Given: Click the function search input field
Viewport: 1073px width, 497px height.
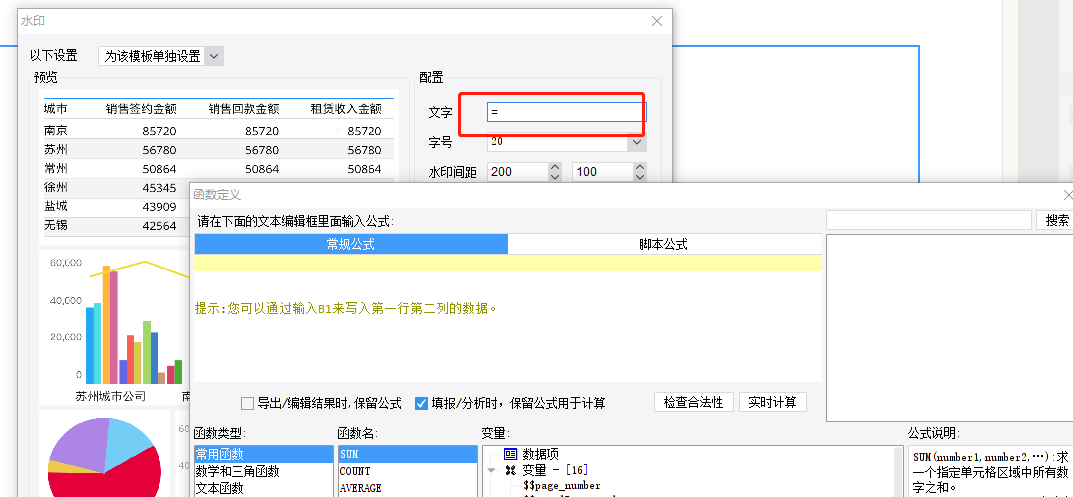Looking at the screenshot, I should pyautogui.click(x=929, y=220).
